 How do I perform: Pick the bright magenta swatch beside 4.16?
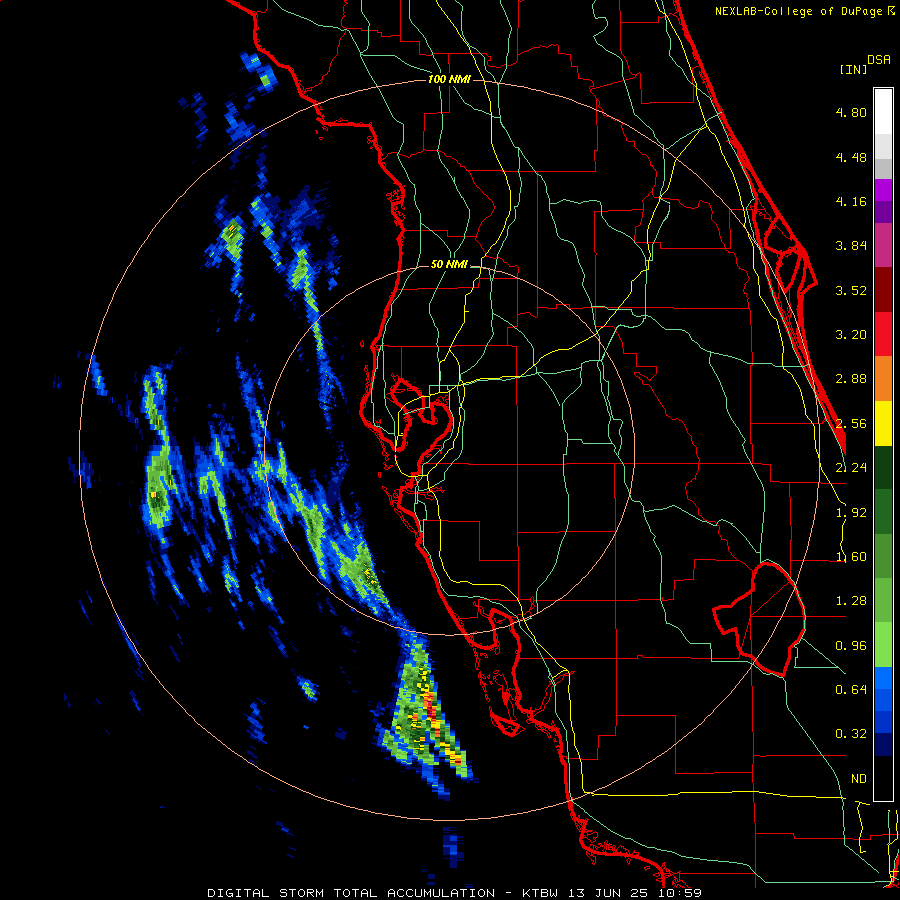click(x=883, y=190)
